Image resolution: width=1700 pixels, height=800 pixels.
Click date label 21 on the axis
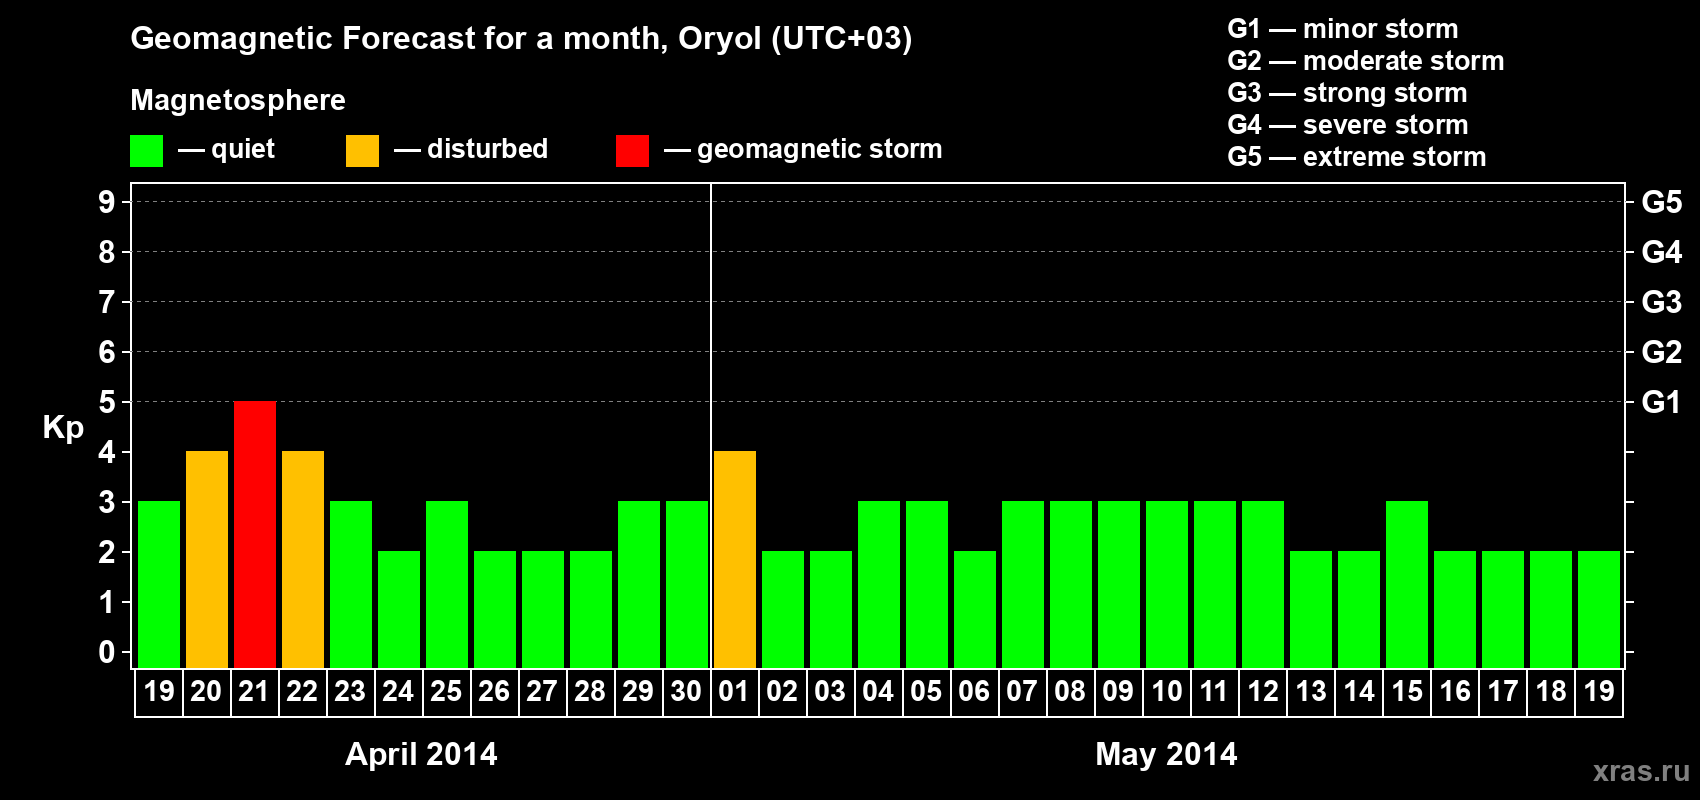pos(254,692)
